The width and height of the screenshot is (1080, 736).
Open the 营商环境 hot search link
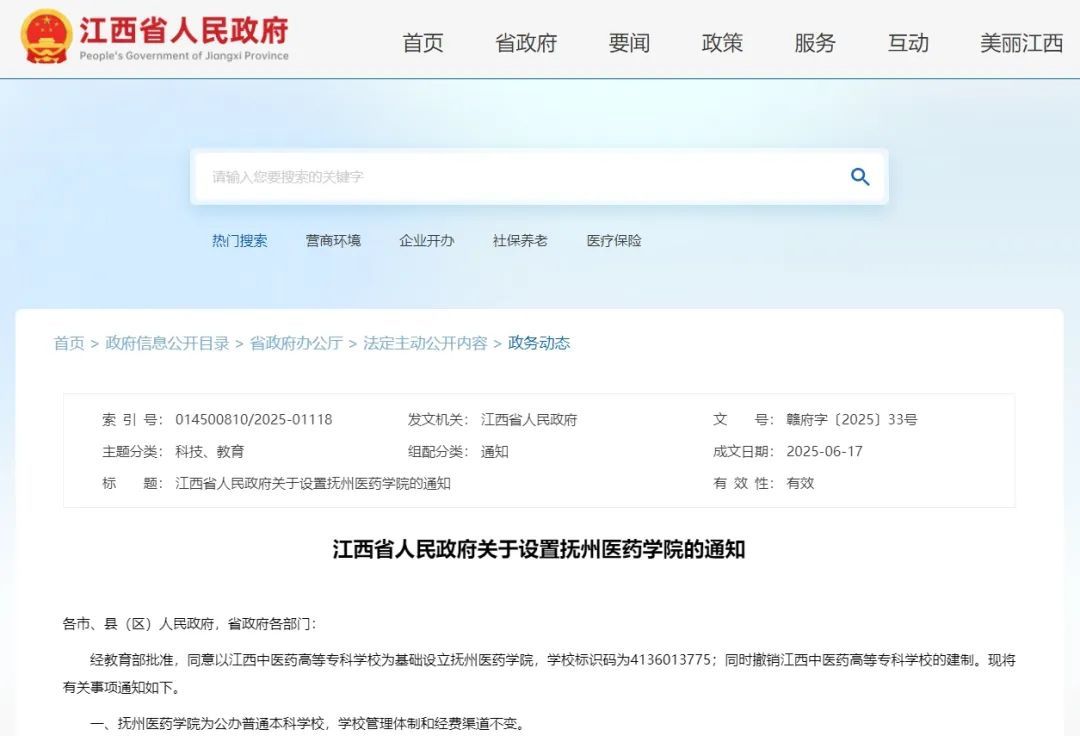click(333, 240)
